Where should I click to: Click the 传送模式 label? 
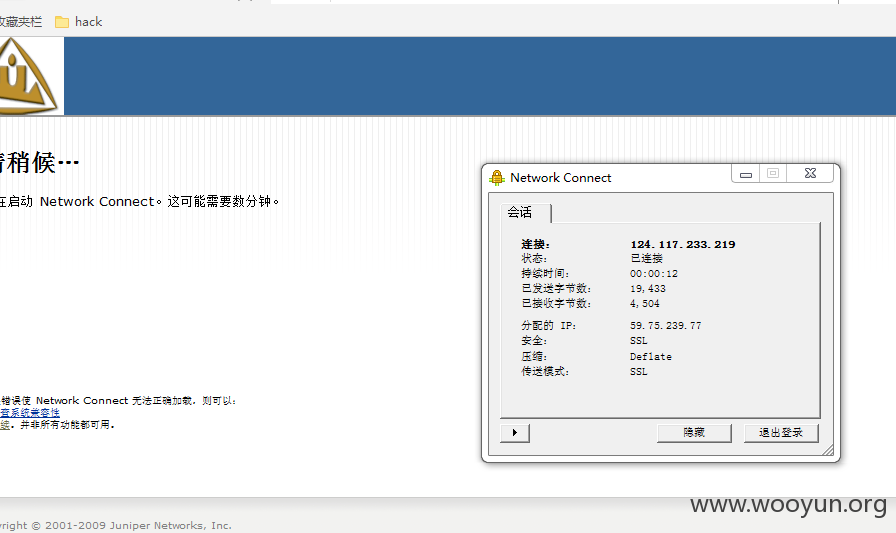(x=545, y=371)
